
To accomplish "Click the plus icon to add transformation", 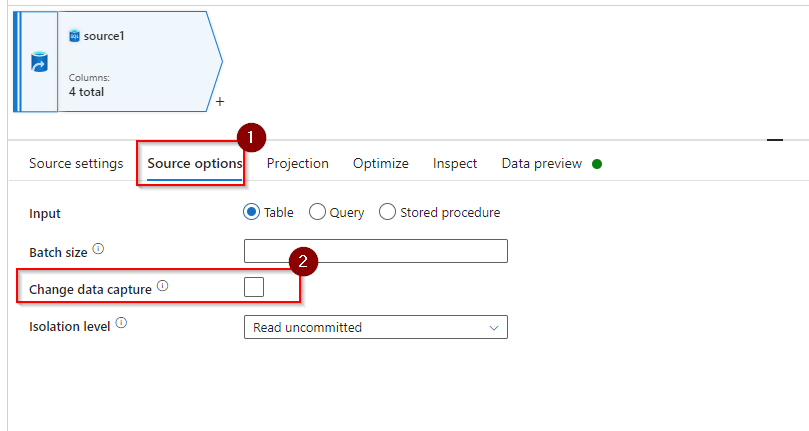I will (220, 102).
